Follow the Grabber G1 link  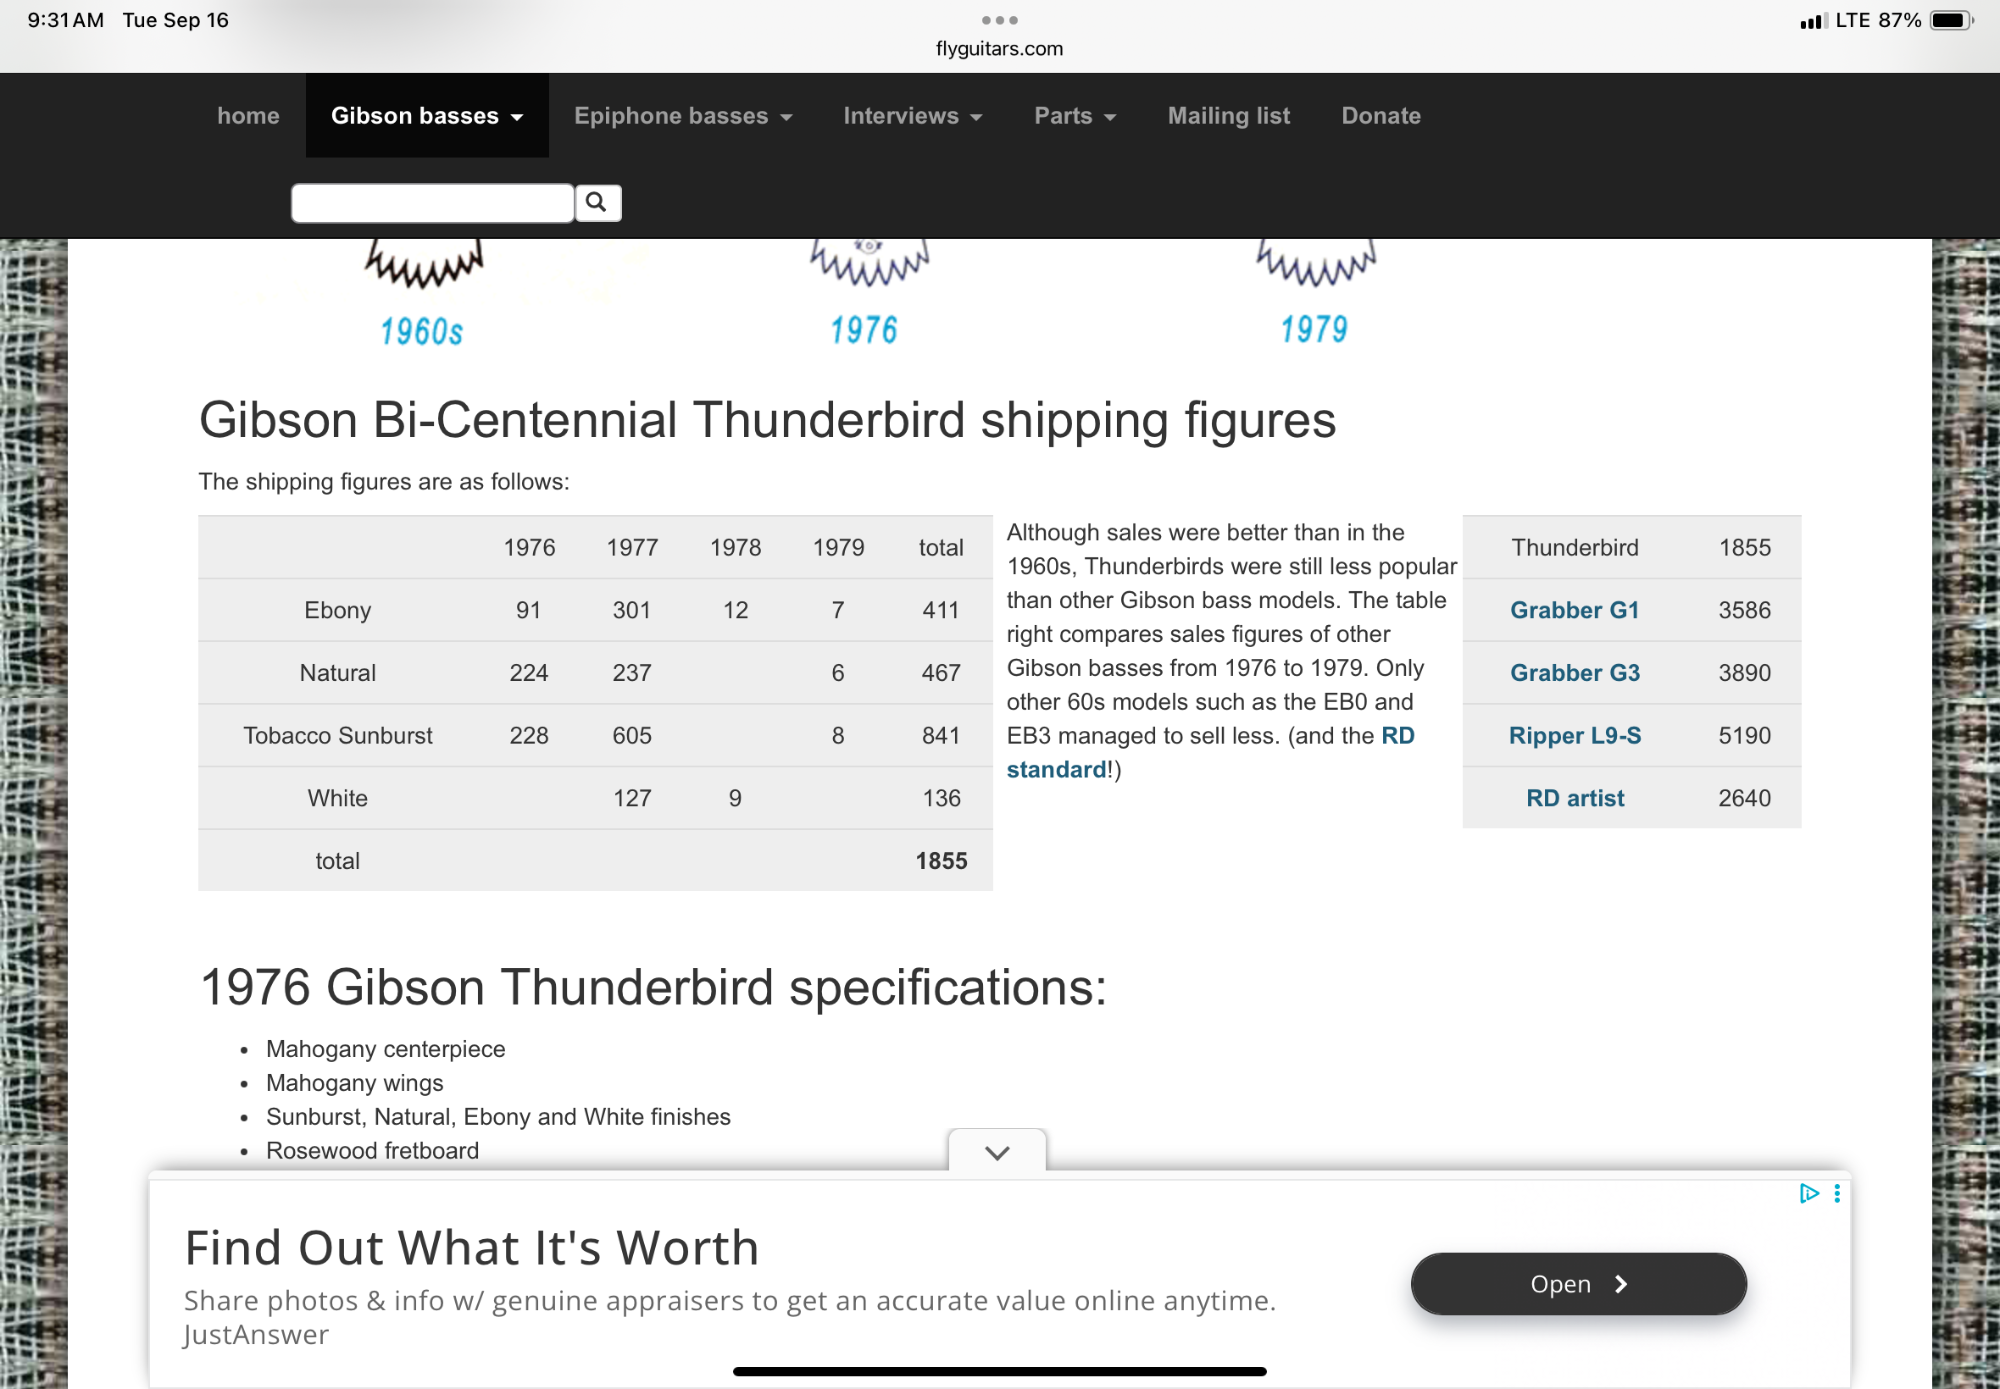pos(1575,610)
